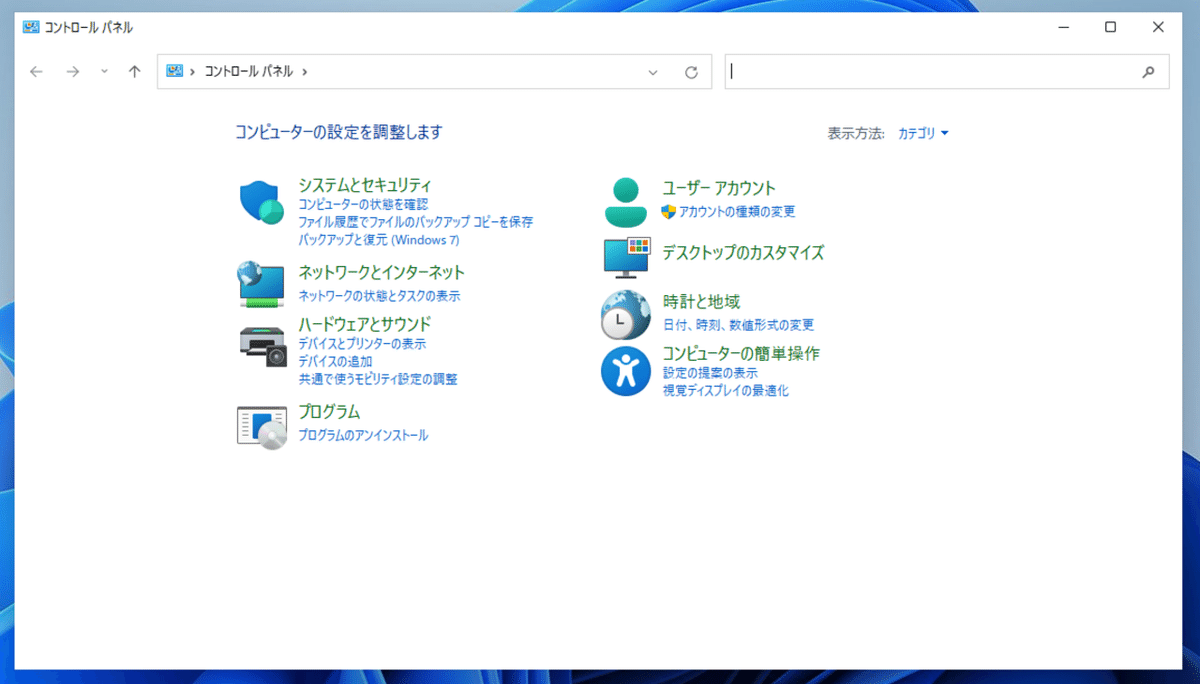Open 共通で使うモビリティ設定の調整 link
This screenshot has height=684, width=1200.
pyautogui.click(x=378, y=379)
